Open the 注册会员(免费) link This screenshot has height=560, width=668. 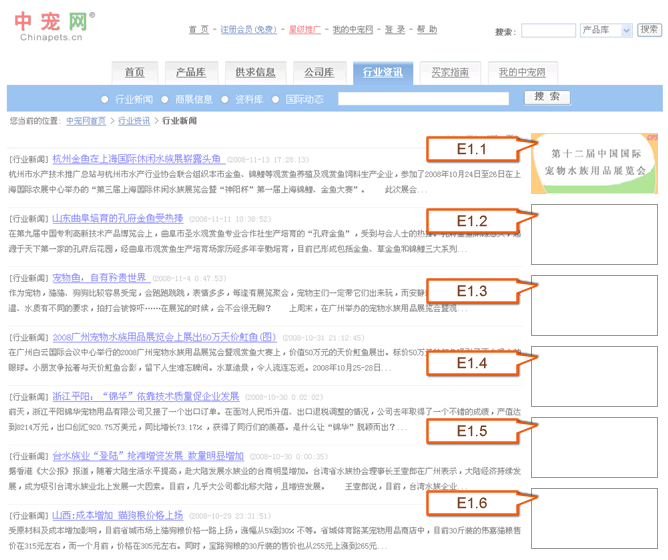249,30
